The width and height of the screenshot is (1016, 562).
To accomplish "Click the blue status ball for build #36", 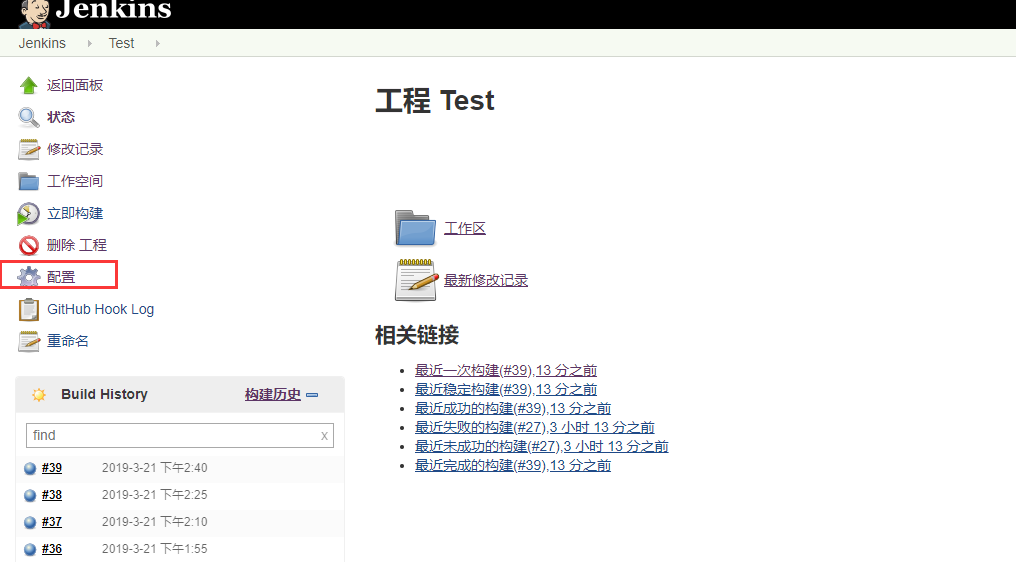I will pos(30,550).
